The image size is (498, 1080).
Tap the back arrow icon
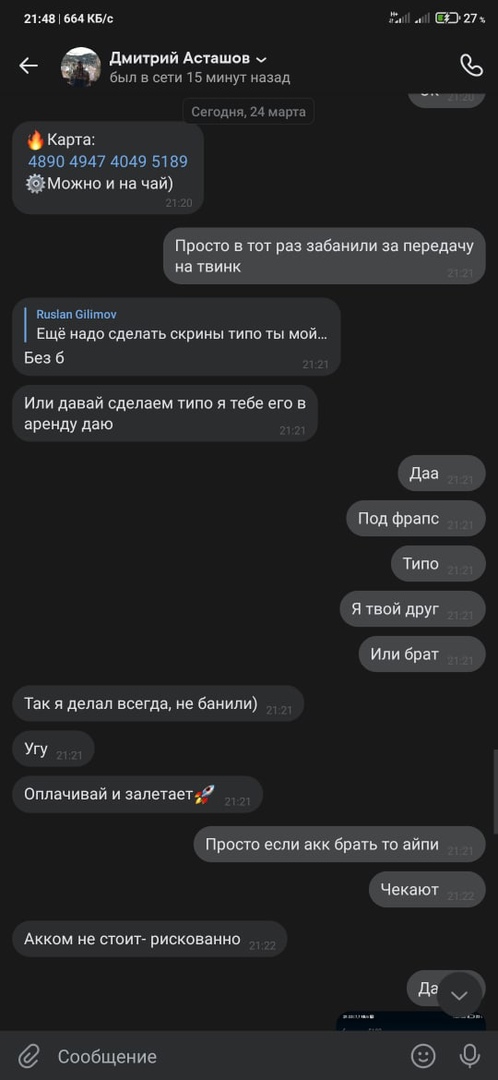point(28,66)
